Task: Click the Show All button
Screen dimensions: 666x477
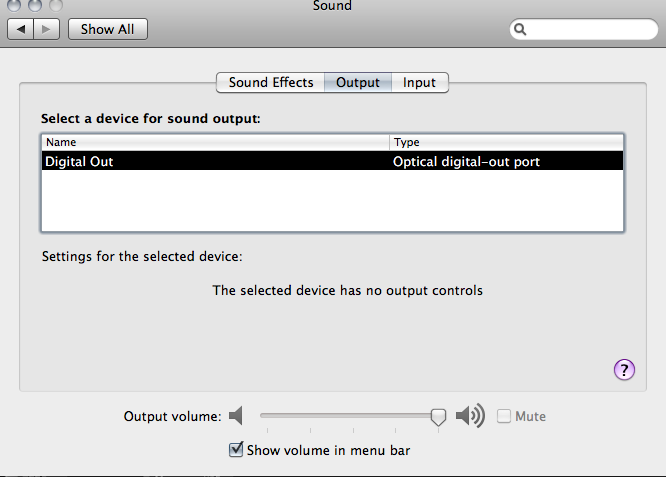Action: click(x=108, y=29)
